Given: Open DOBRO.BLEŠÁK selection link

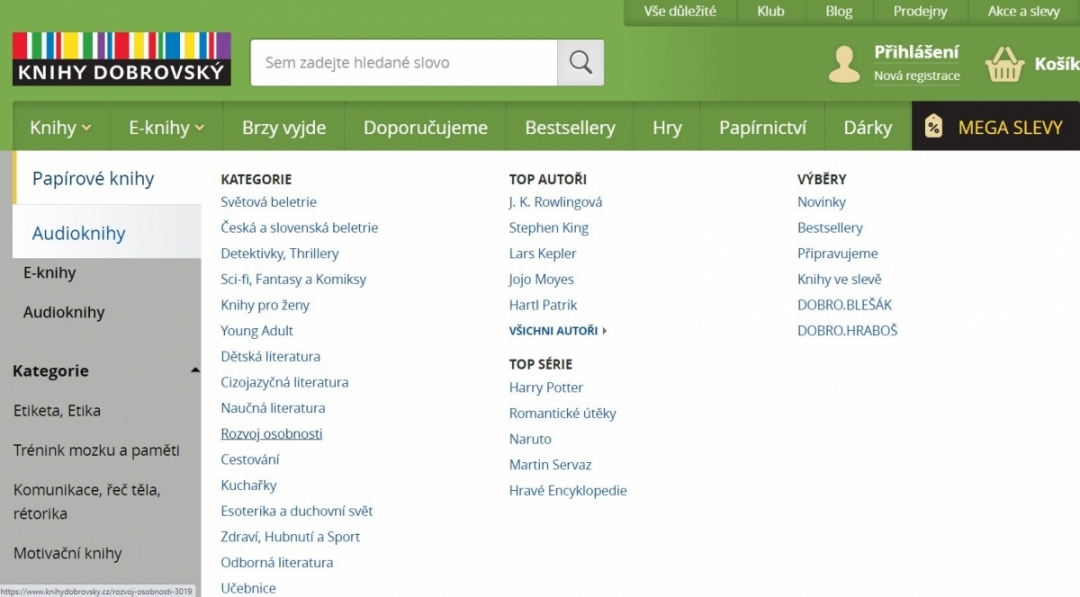Looking at the screenshot, I should coord(844,305).
